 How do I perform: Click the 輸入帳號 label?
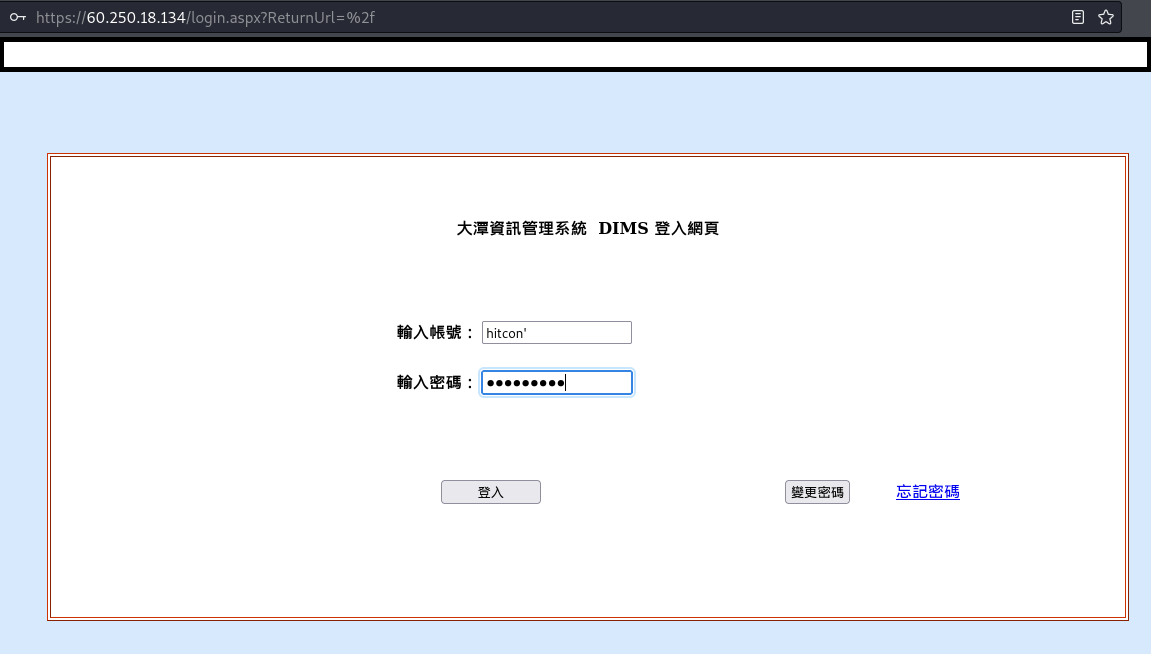coord(435,333)
